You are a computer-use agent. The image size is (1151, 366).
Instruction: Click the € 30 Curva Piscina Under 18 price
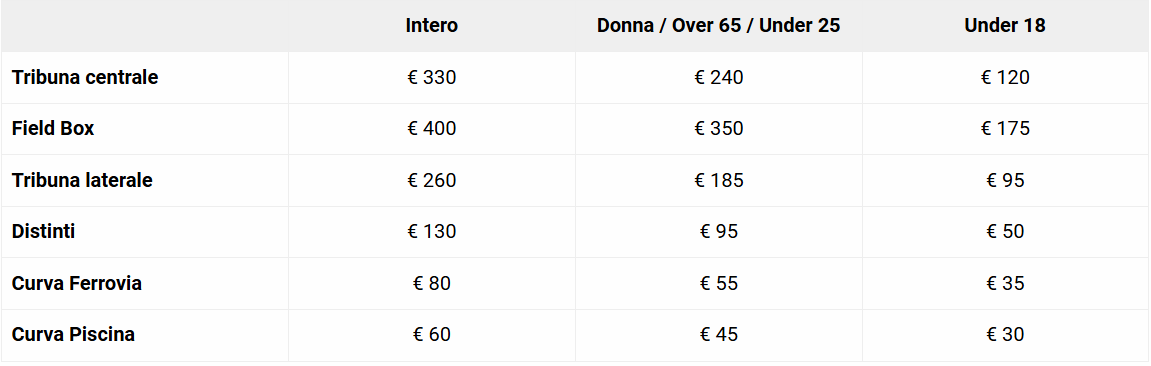pos(1005,334)
